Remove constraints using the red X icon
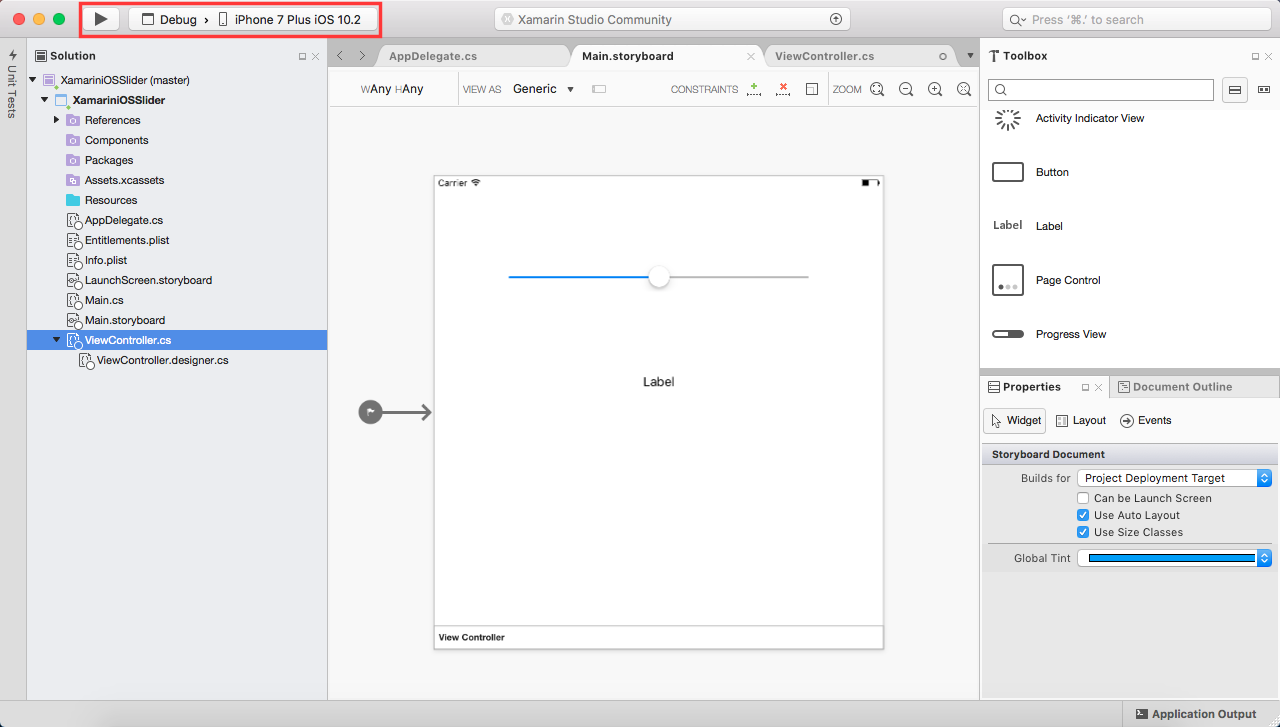This screenshot has height=727, width=1280. [x=783, y=89]
